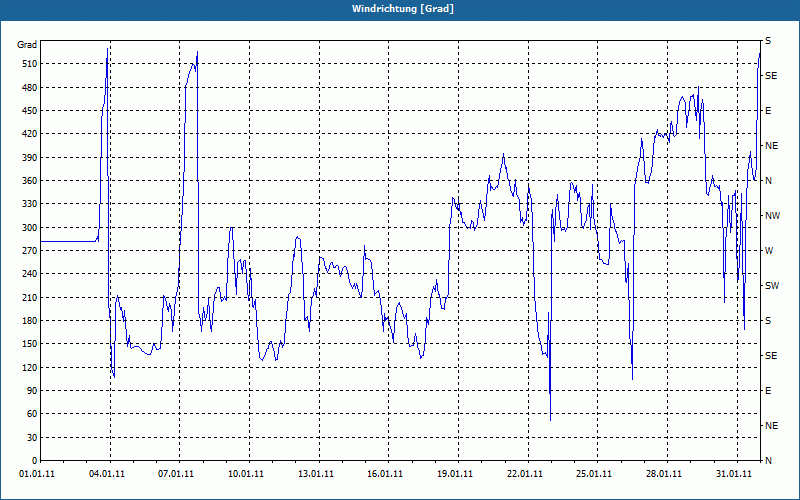This screenshot has height=500, width=800.
Task: Select the 270 value on the left axis
Action: pos(30,251)
